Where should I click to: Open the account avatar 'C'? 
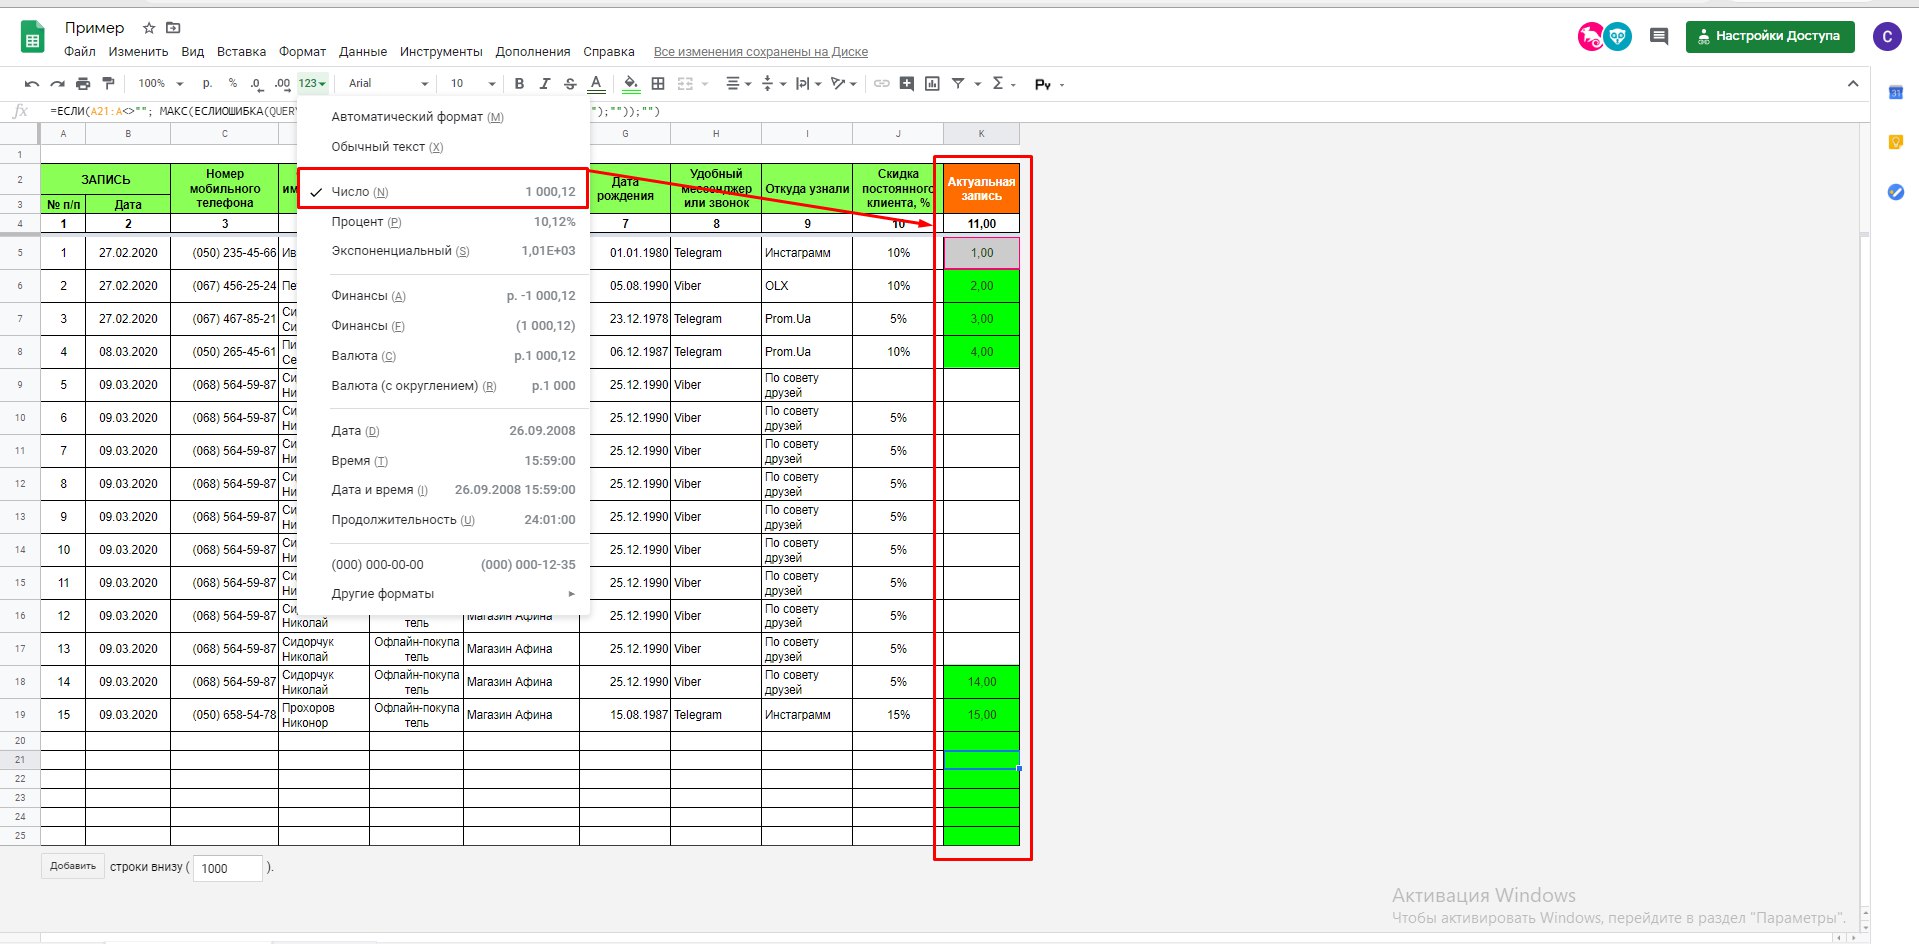[1887, 37]
